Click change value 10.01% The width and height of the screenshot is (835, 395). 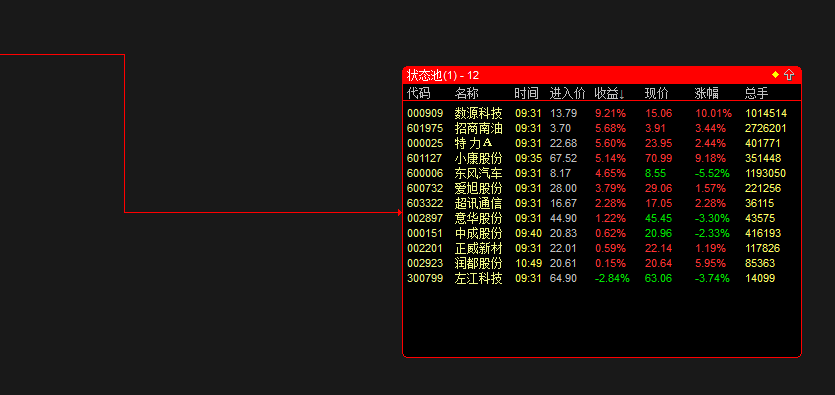coord(714,113)
